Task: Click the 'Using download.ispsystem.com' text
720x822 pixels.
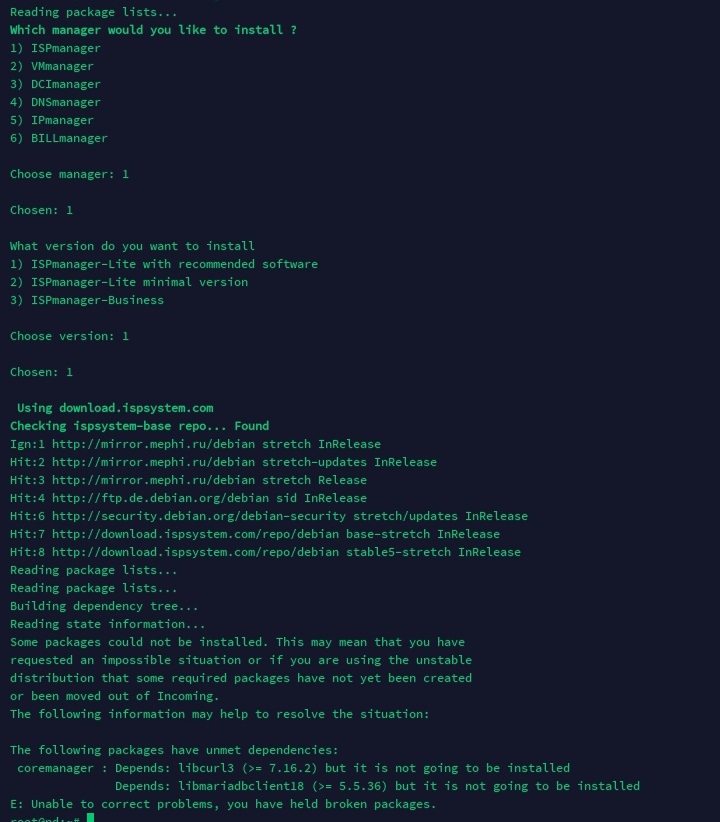Action: (115, 408)
